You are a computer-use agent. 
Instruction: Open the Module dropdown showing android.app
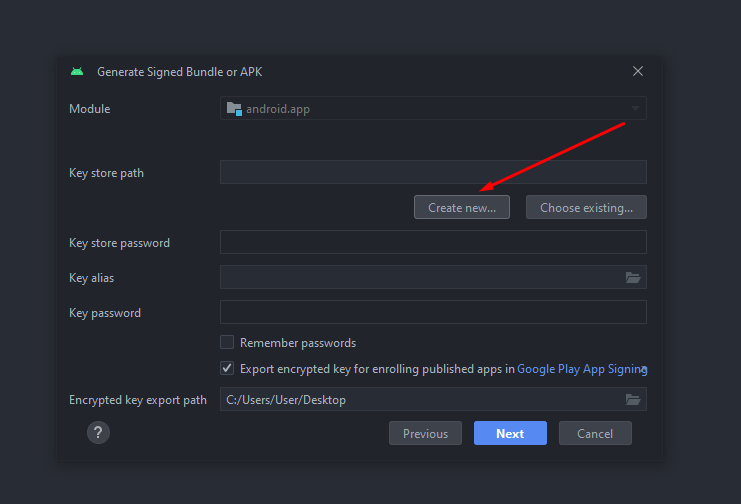coord(432,108)
